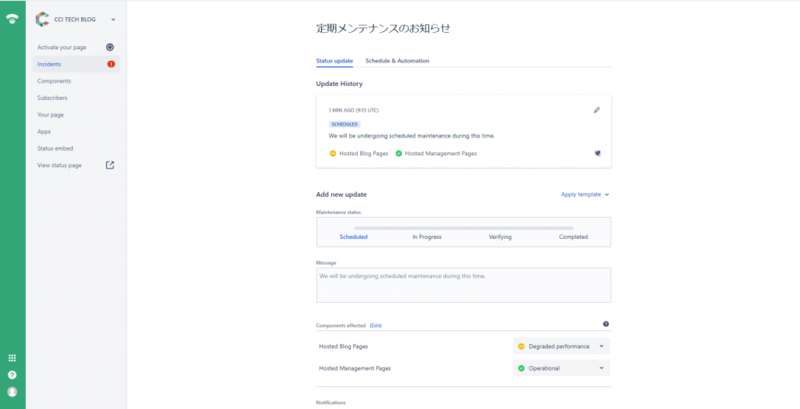Click the View status page link
800x409 pixels.
click(x=59, y=165)
